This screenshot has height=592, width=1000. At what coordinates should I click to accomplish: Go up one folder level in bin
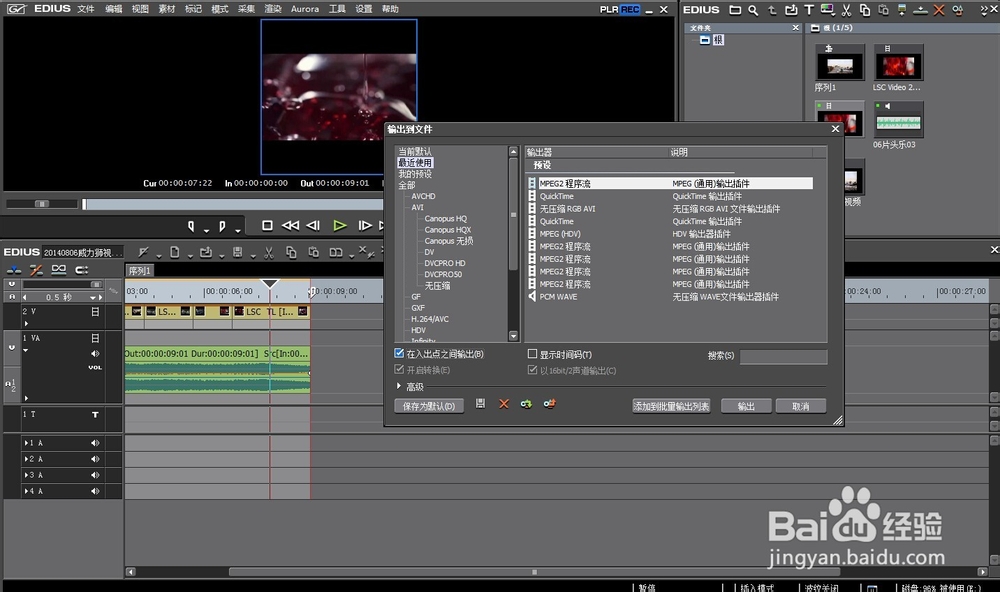(772, 10)
